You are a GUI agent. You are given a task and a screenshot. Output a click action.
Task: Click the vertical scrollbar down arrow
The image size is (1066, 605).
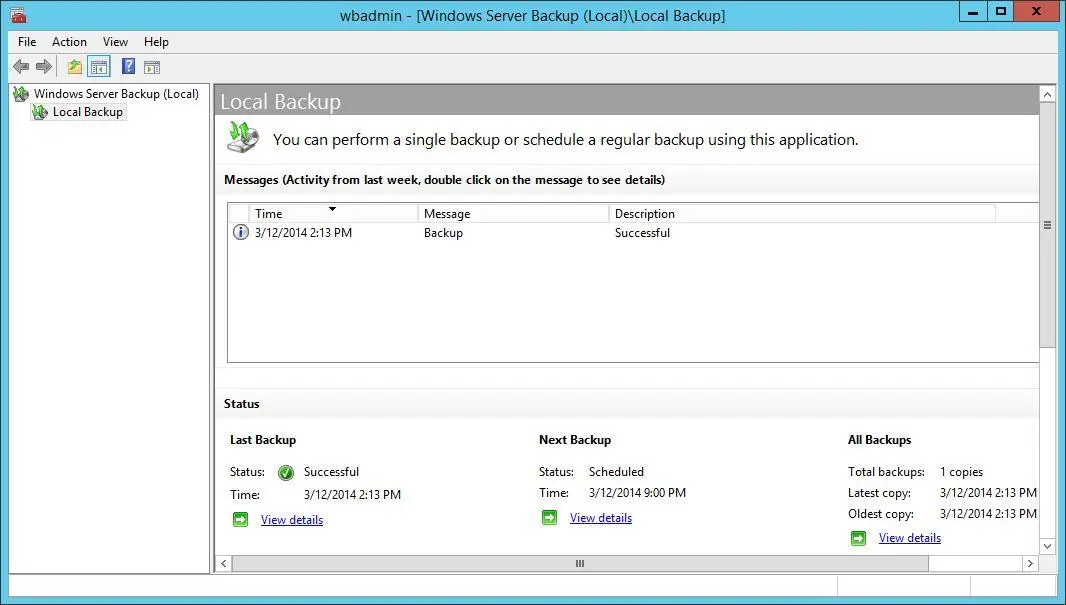click(x=1048, y=545)
